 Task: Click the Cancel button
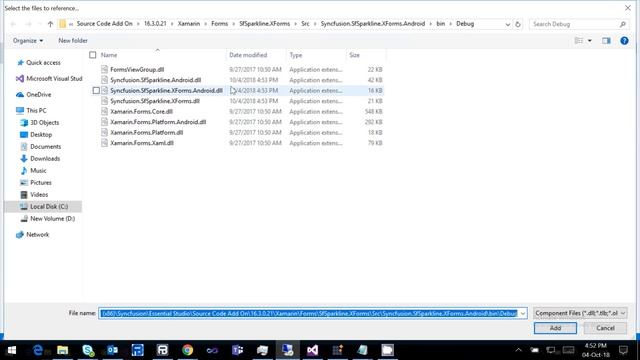coord(605,328)
